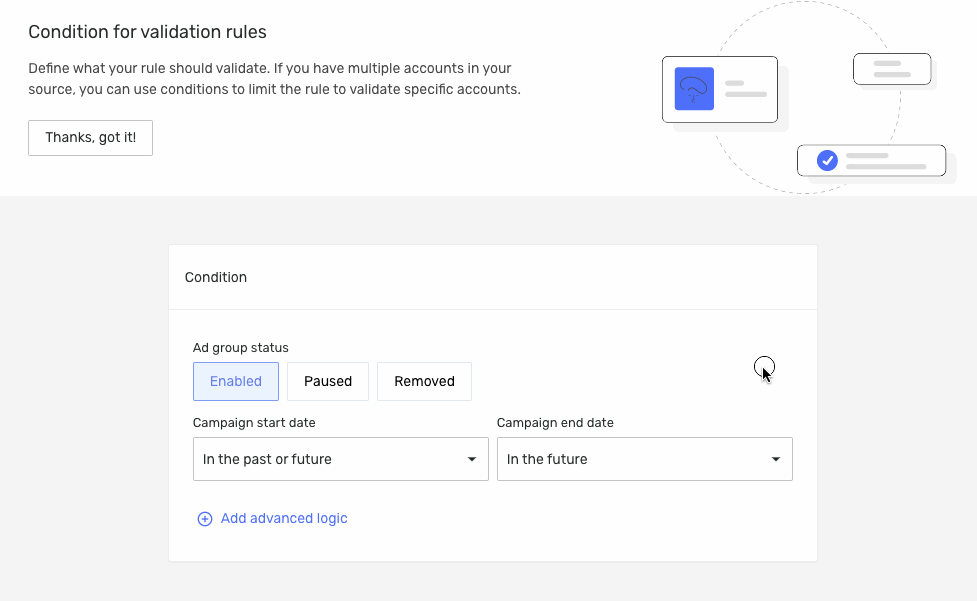Screen dimensions: 977x601
Task: Click the caret on Campaign end date dropdown
Action: [775, 458]
